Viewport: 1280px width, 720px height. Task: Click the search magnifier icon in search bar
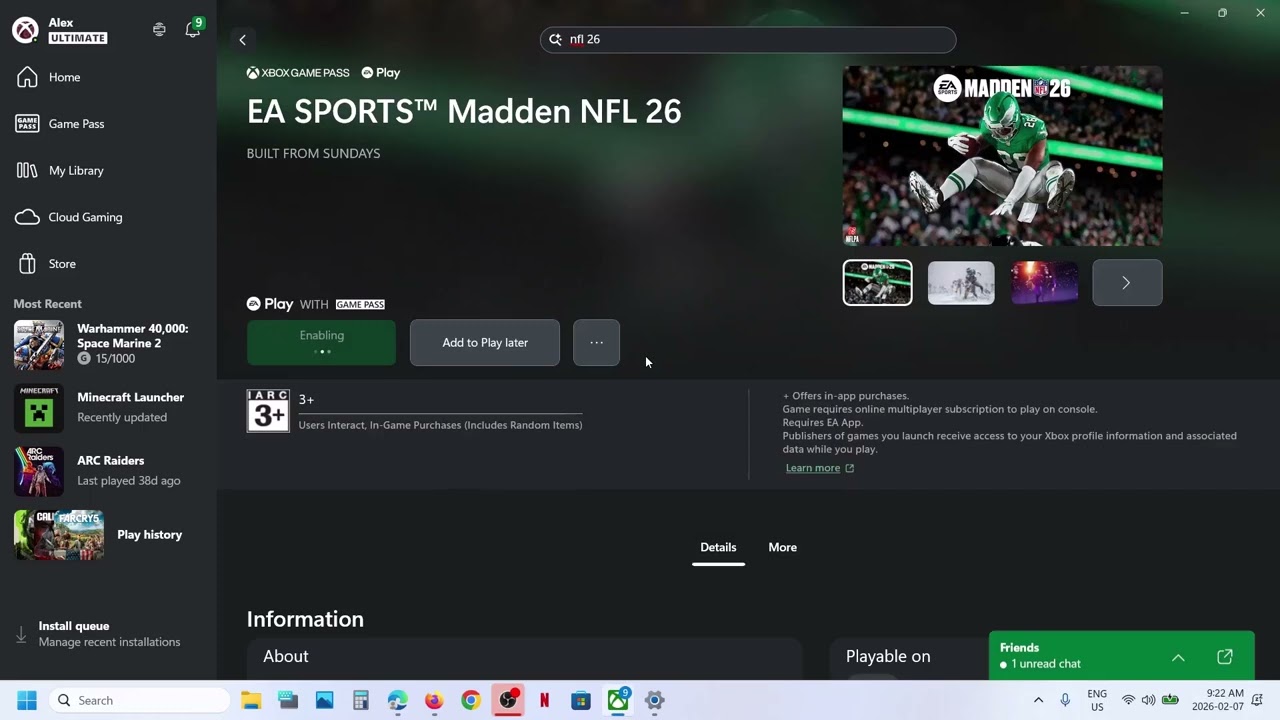tap(556, 40)
